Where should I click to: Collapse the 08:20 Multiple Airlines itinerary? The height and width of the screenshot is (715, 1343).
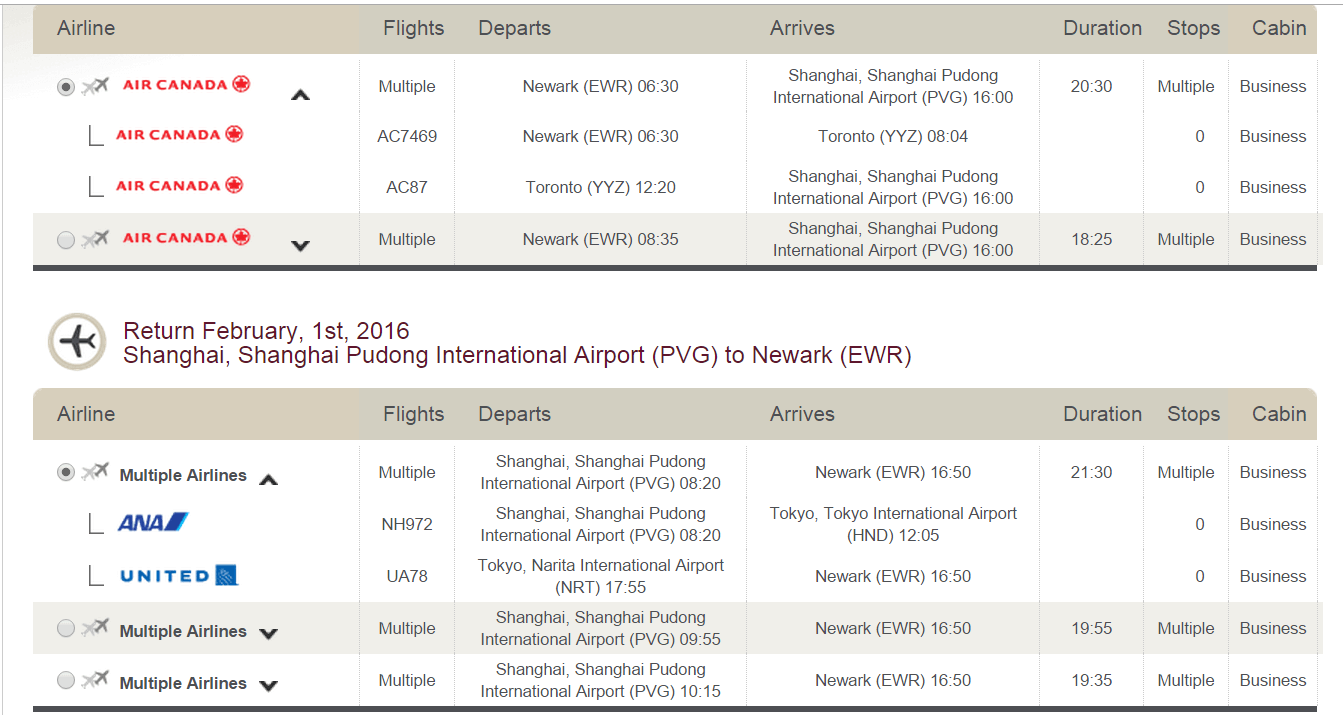pos(268,480)
